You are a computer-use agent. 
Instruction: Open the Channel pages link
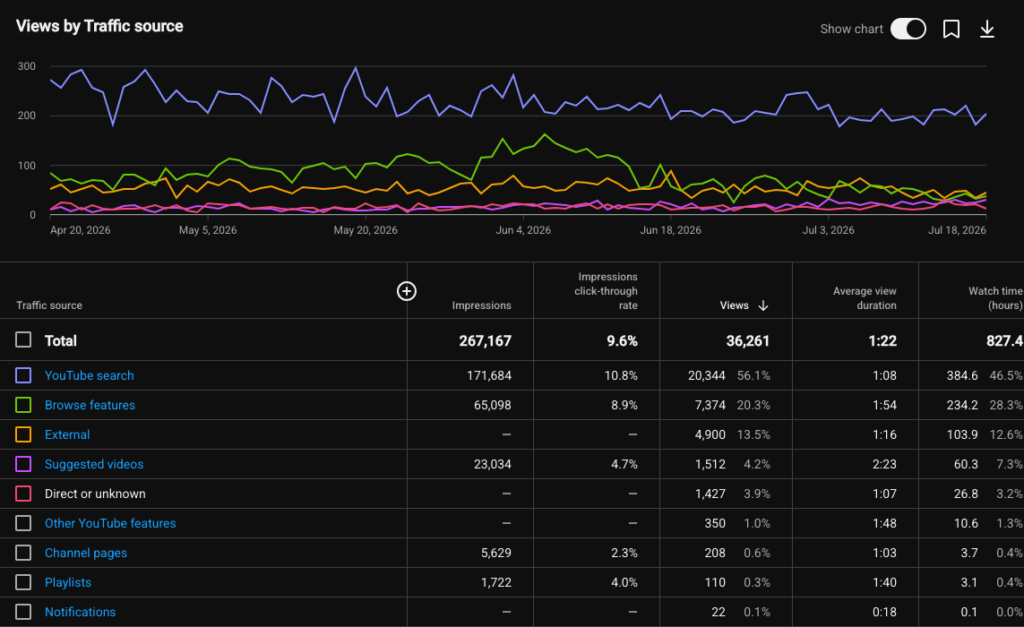[86, 553]
